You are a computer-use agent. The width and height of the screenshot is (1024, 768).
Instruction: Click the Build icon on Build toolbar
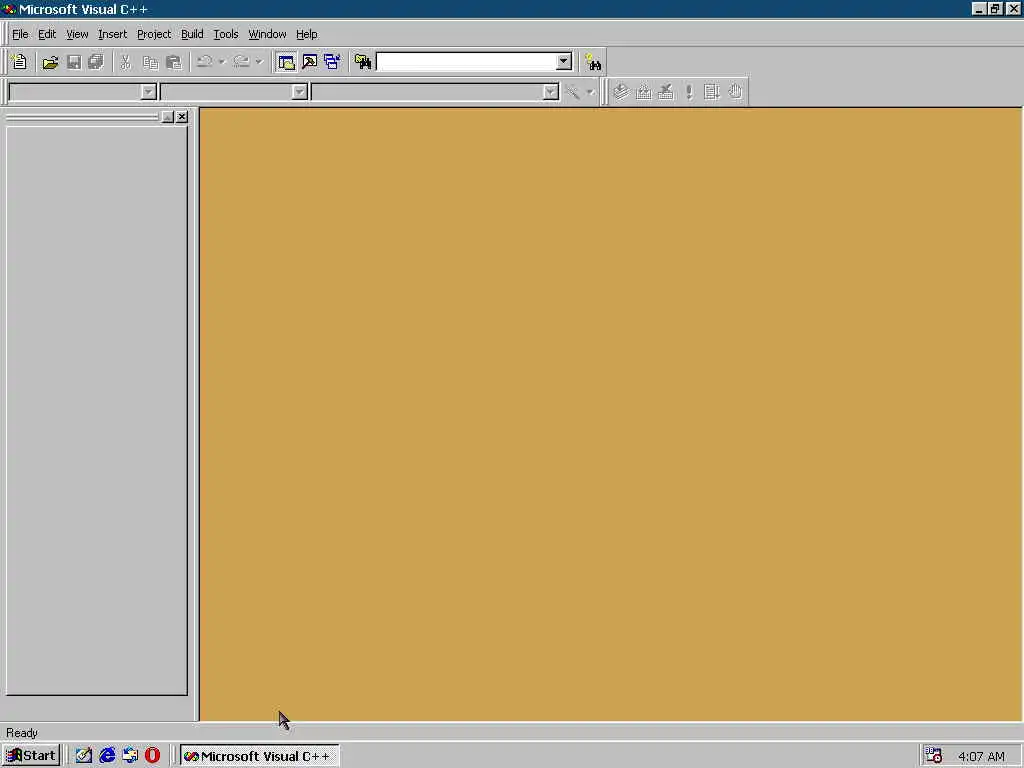(x=643, y=92)
